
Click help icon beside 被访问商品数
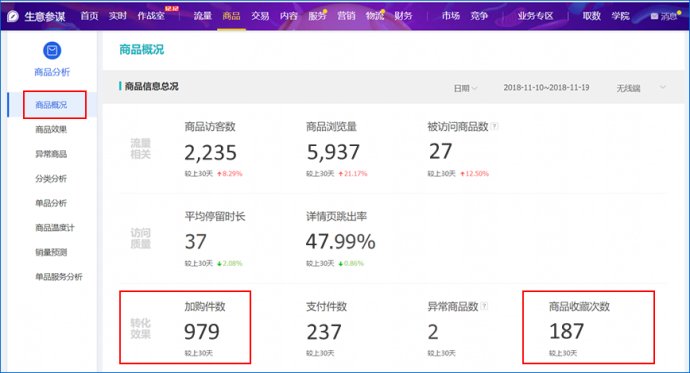[x=495, y=127]
